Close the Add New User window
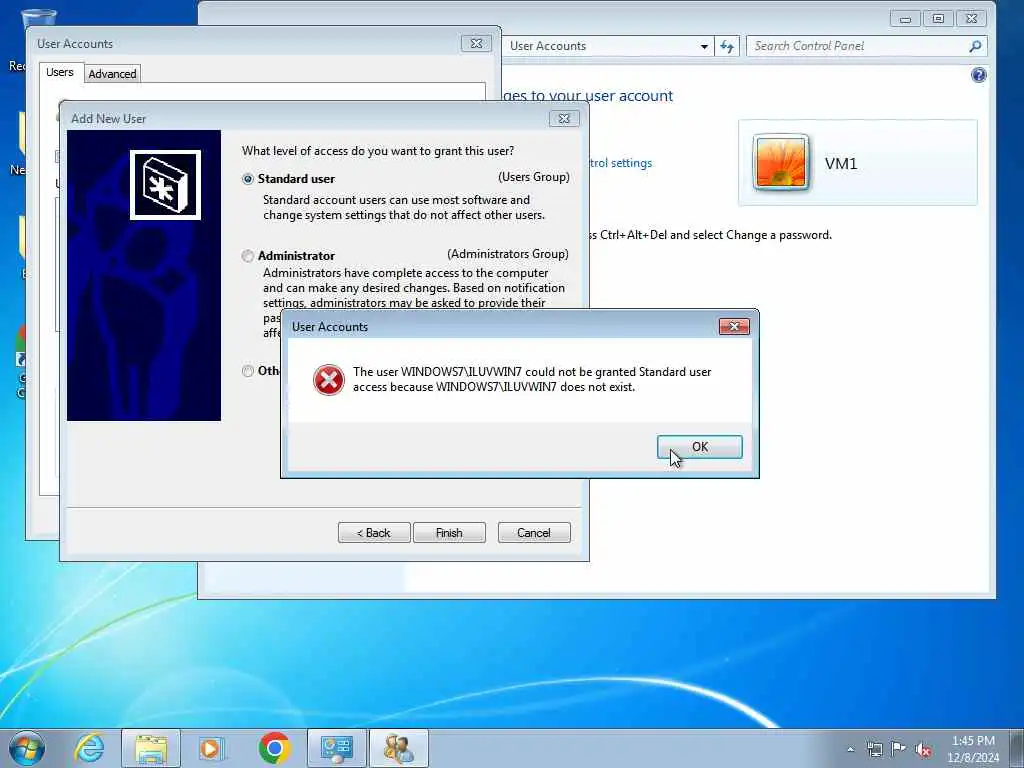 tap(564, 118)
